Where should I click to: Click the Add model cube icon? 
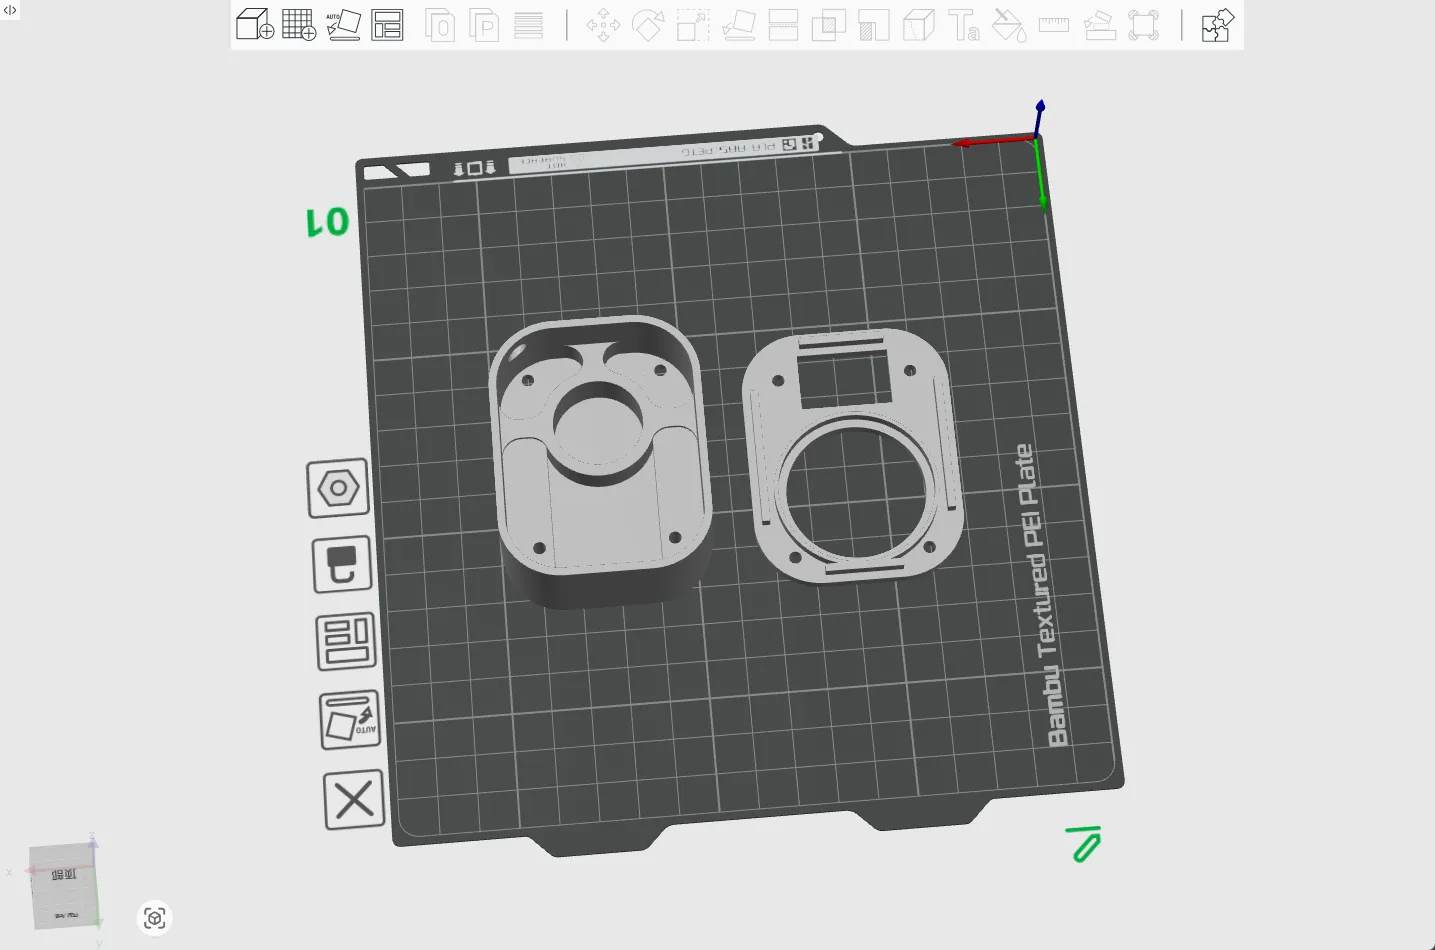tap(255, 24)
